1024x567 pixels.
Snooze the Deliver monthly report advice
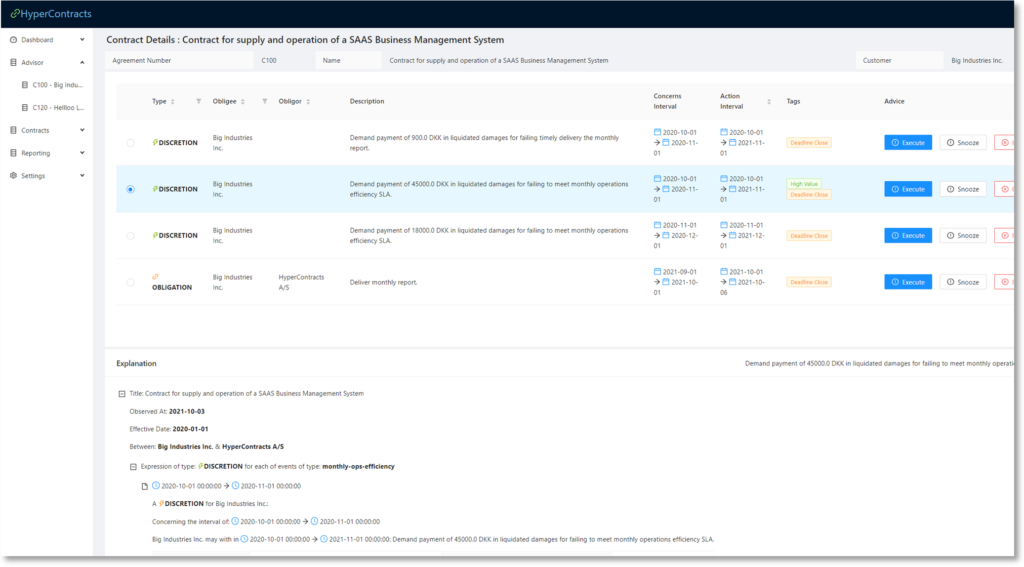click(x=963, y=282)
